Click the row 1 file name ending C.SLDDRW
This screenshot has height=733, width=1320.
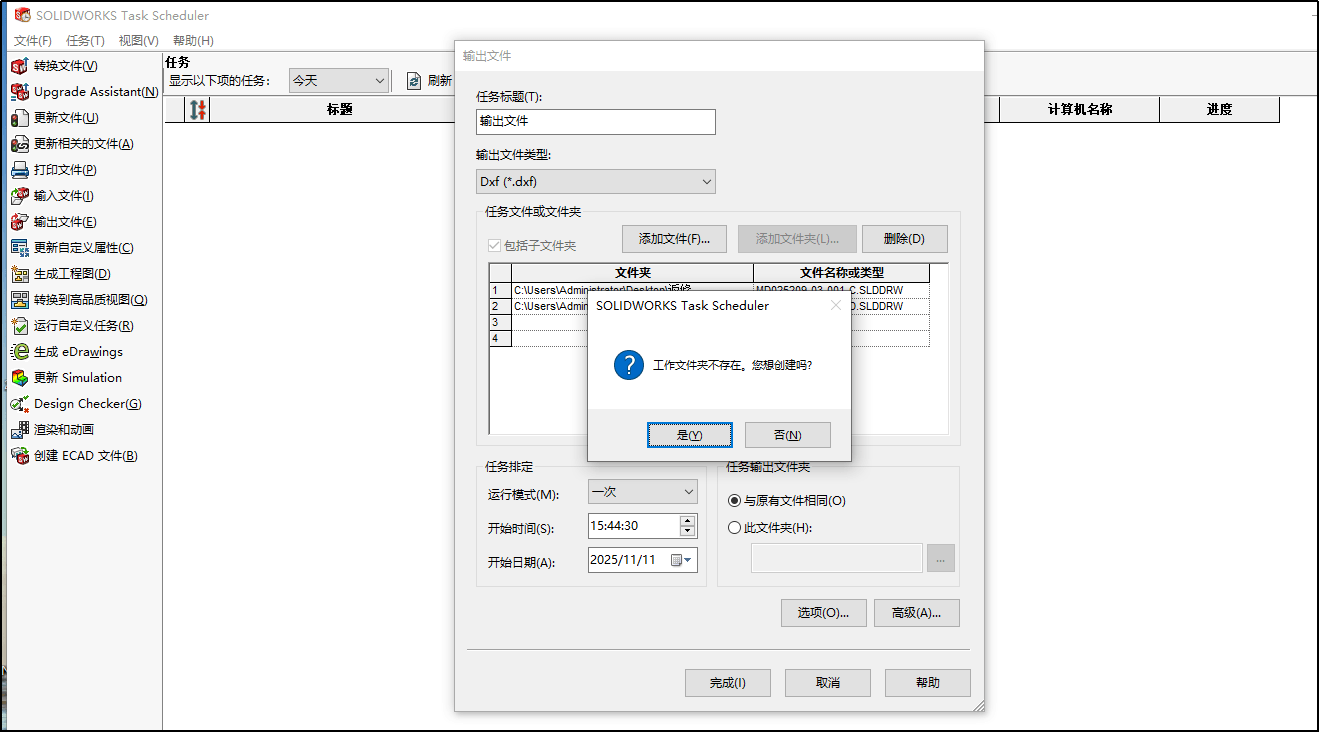pos(842,288)
